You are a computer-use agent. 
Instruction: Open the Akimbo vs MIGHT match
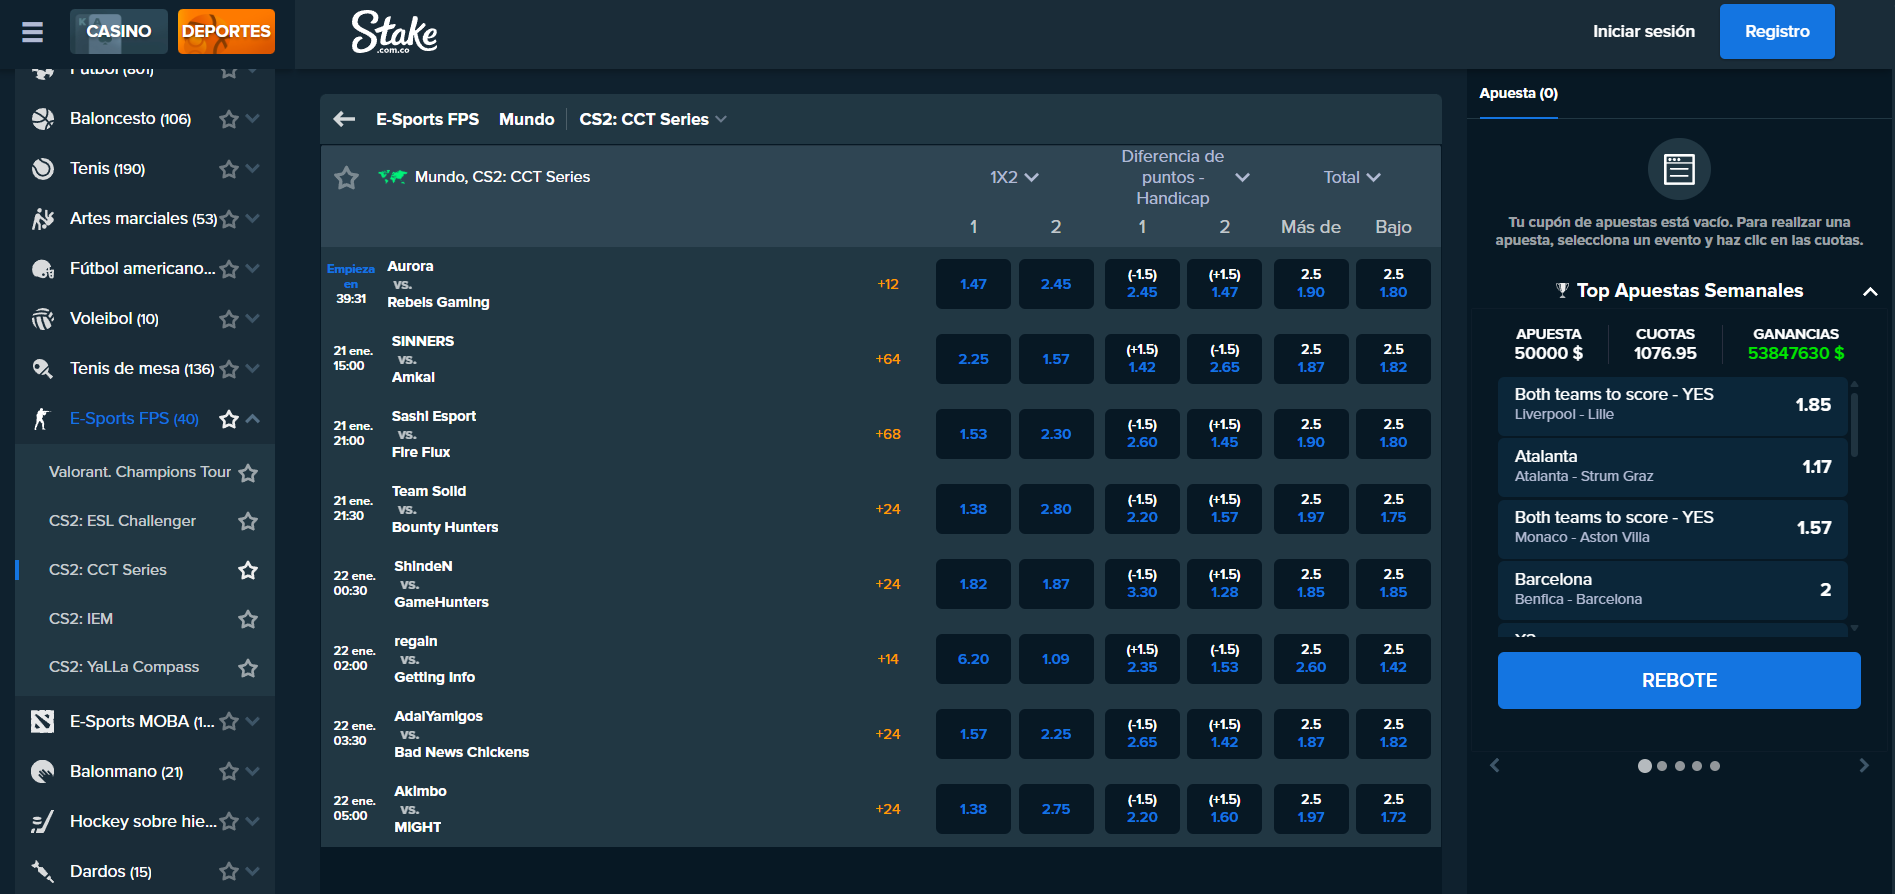tap(420, 809)
